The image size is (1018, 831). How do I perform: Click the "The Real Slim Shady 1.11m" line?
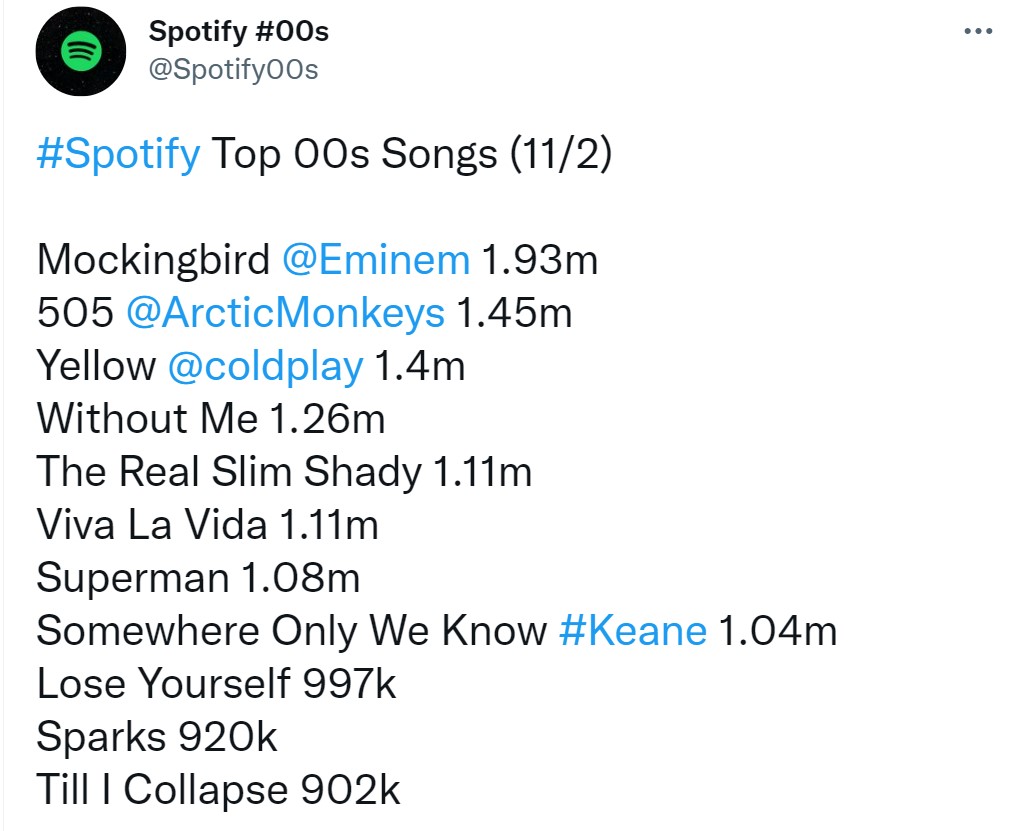pyautogui.click(x=284, y=472)
